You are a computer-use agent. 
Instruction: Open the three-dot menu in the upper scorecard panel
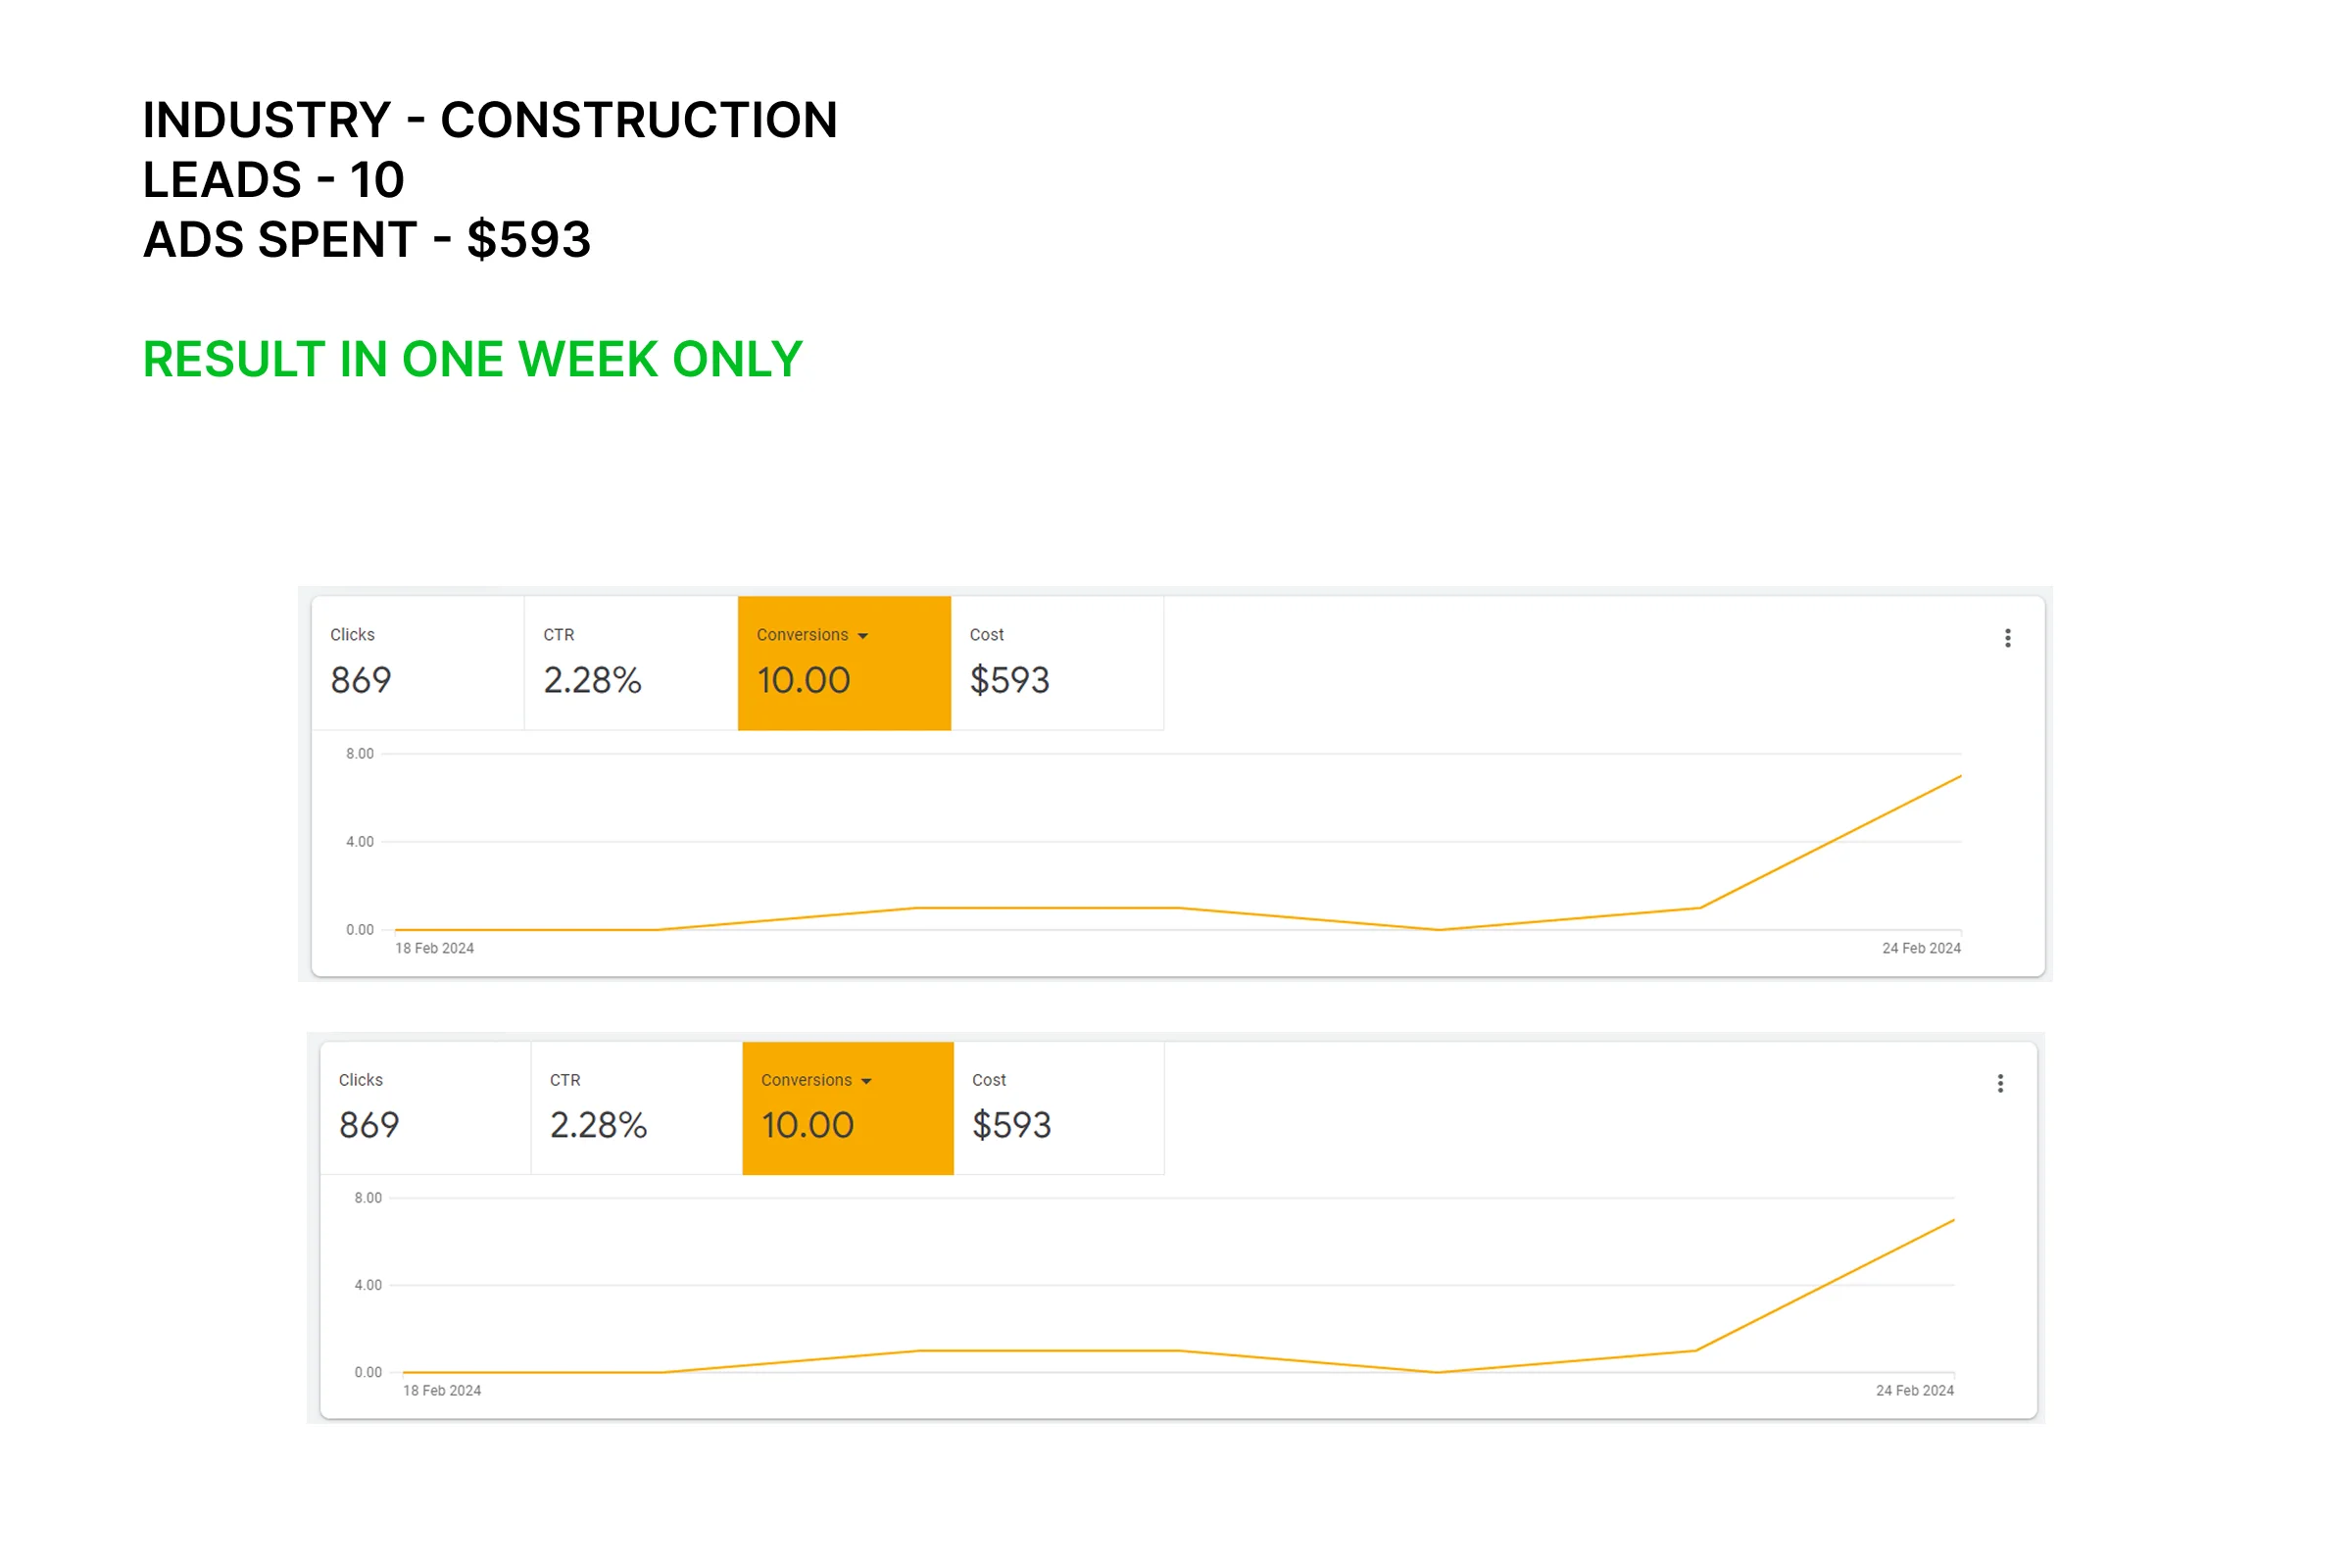(2007, 638)
